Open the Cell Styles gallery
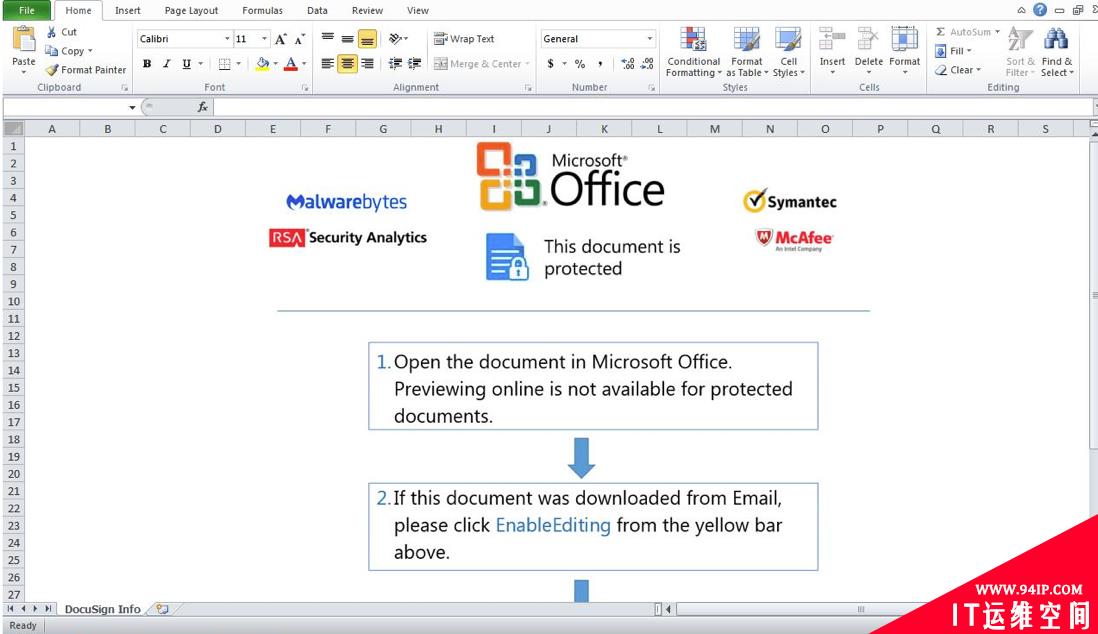Image resolution: width=1098 pixels, height=634 pixels. tap(788, 52)
